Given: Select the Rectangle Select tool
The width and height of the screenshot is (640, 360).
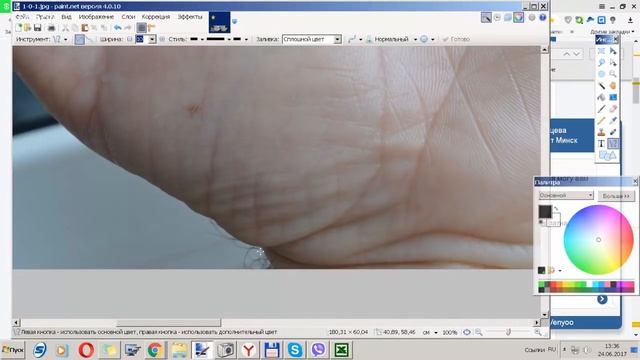Looking at the screenshot, I should click(x=601, y=51).
